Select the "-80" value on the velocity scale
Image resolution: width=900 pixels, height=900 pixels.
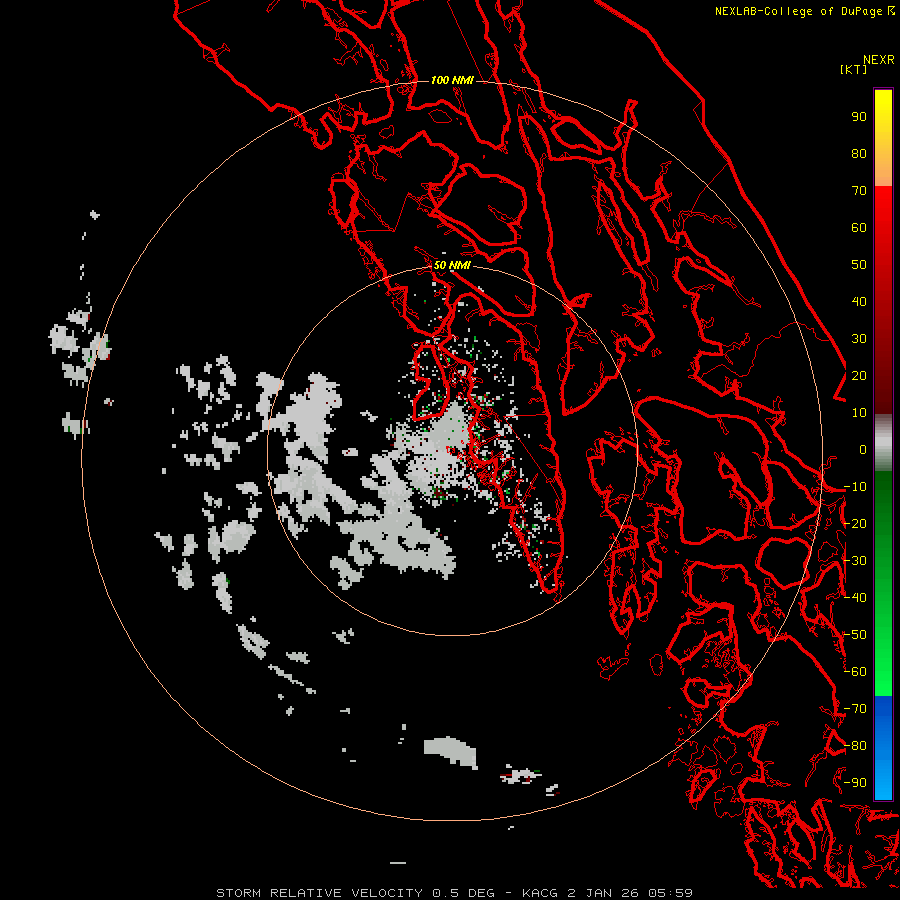pos(855,746)
